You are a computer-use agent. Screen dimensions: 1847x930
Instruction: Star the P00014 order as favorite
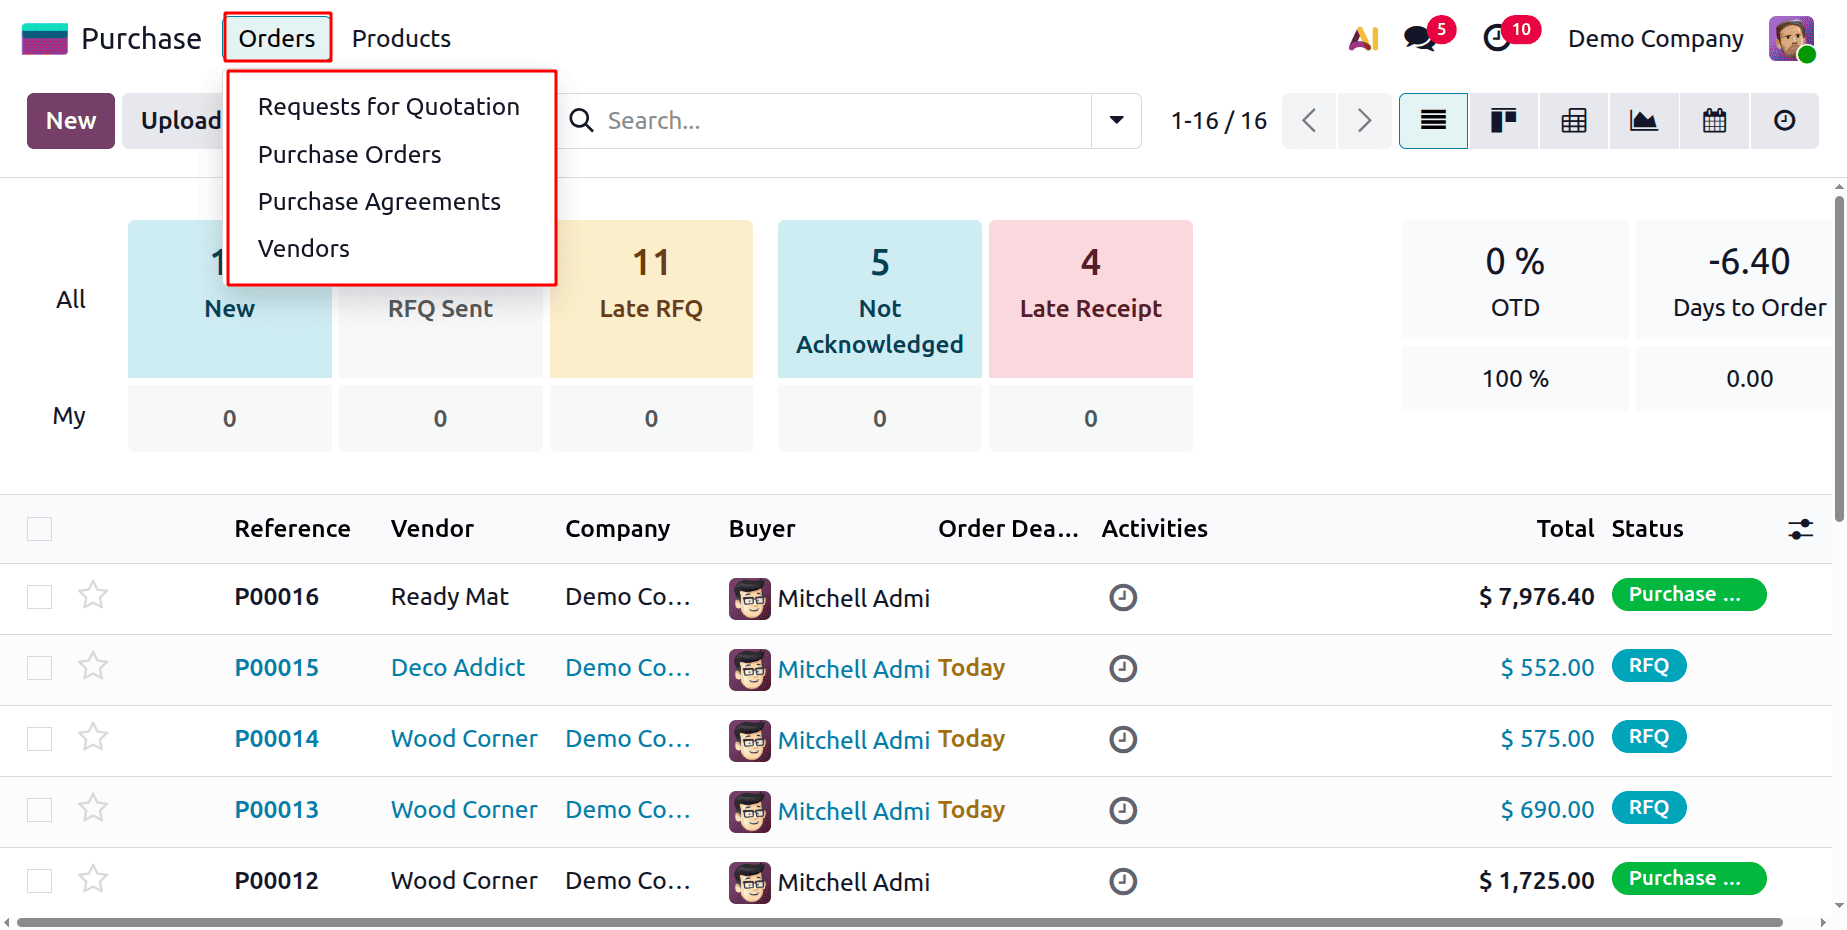[93, 737]
